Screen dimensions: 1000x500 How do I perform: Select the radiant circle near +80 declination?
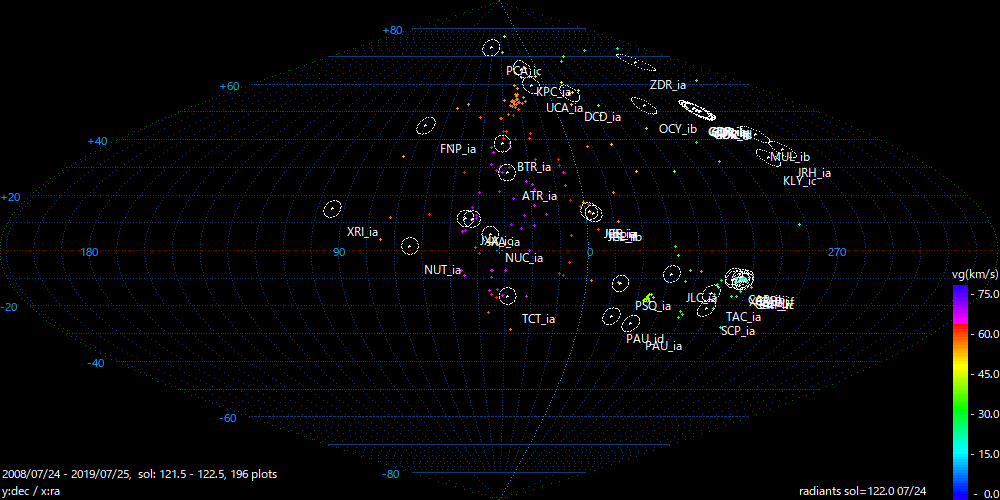click(491, 47)
